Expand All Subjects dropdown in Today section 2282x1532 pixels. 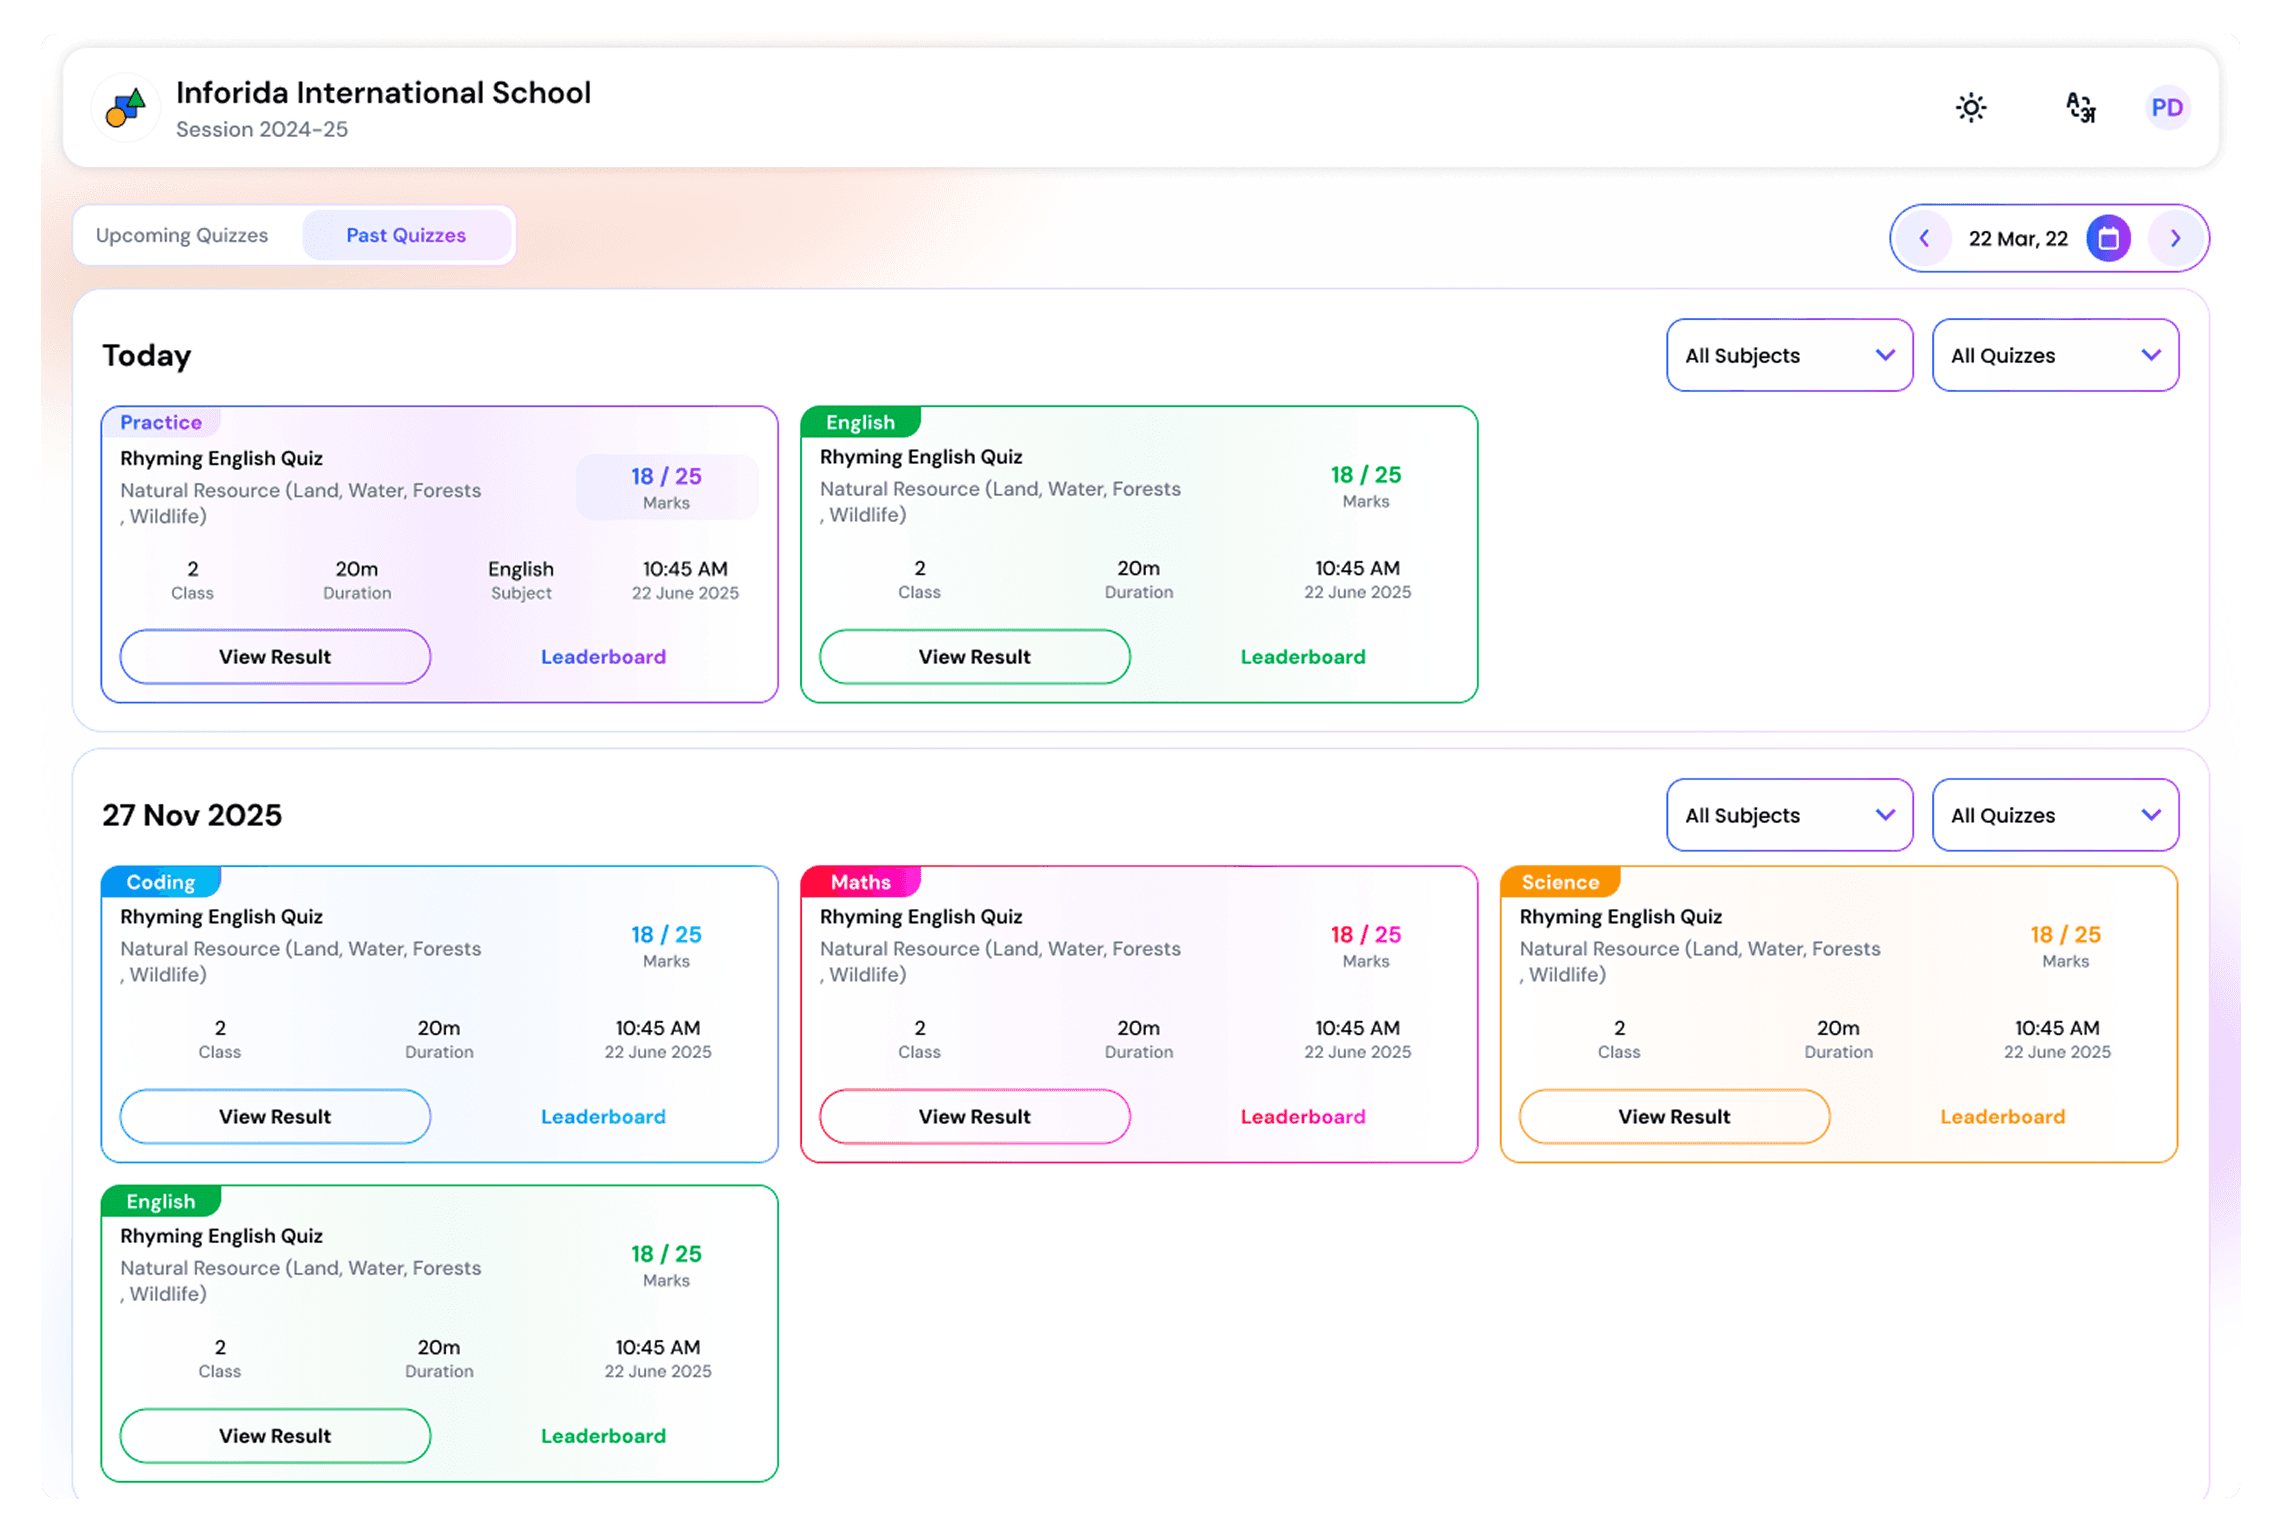pos(1788,356)
